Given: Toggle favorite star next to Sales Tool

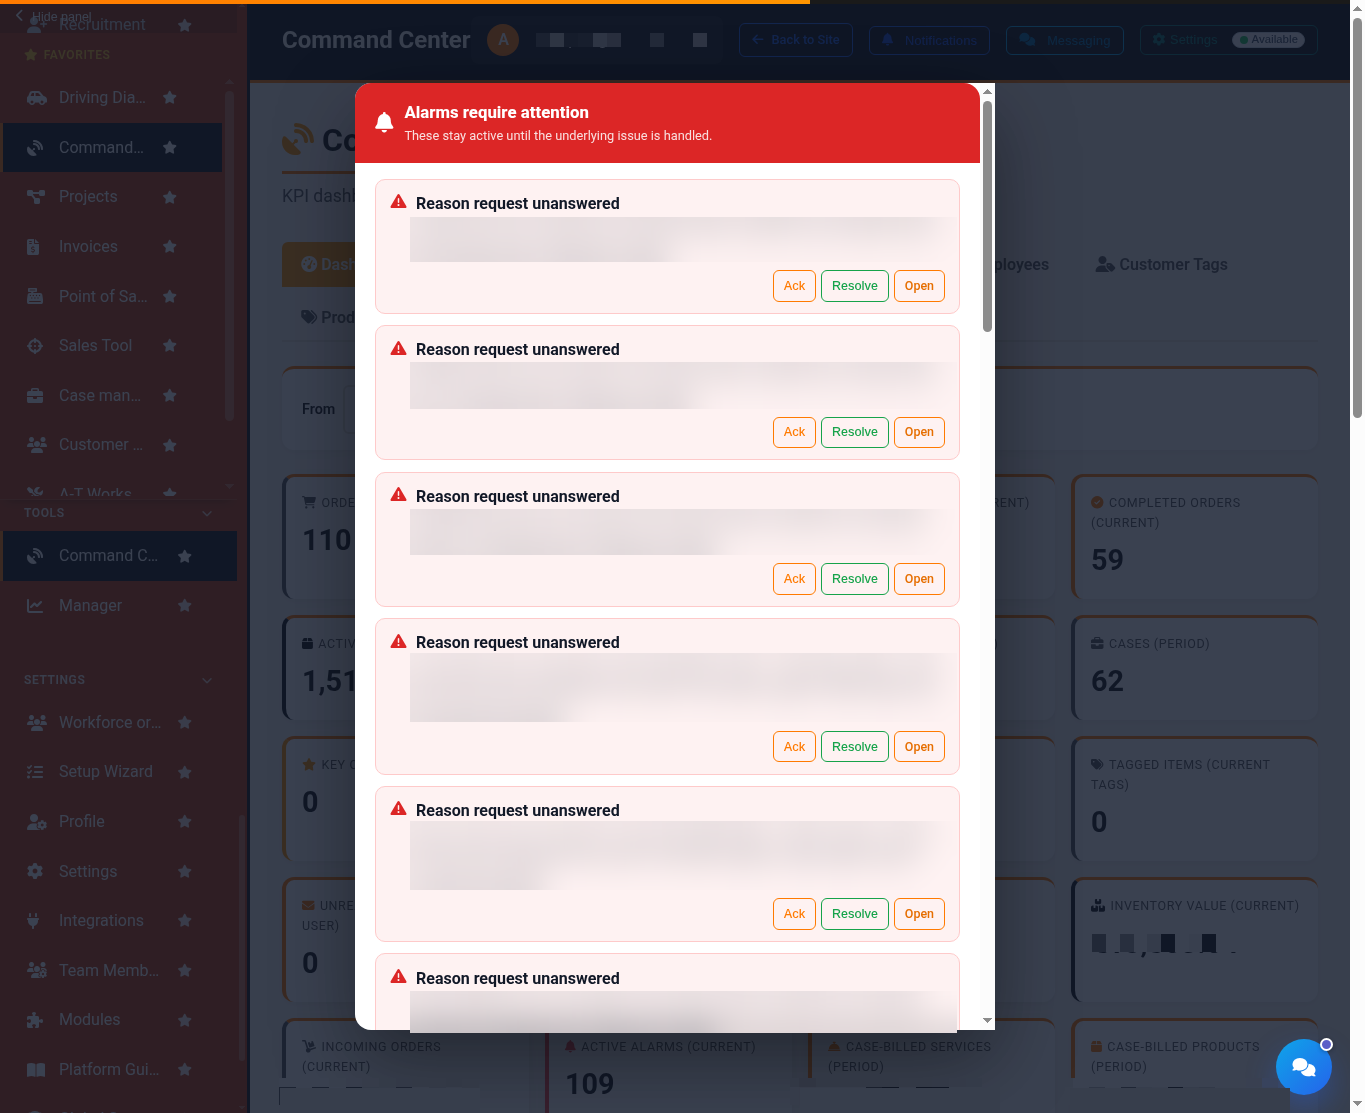Looking at the screenshot, I should tap(170, 346).
